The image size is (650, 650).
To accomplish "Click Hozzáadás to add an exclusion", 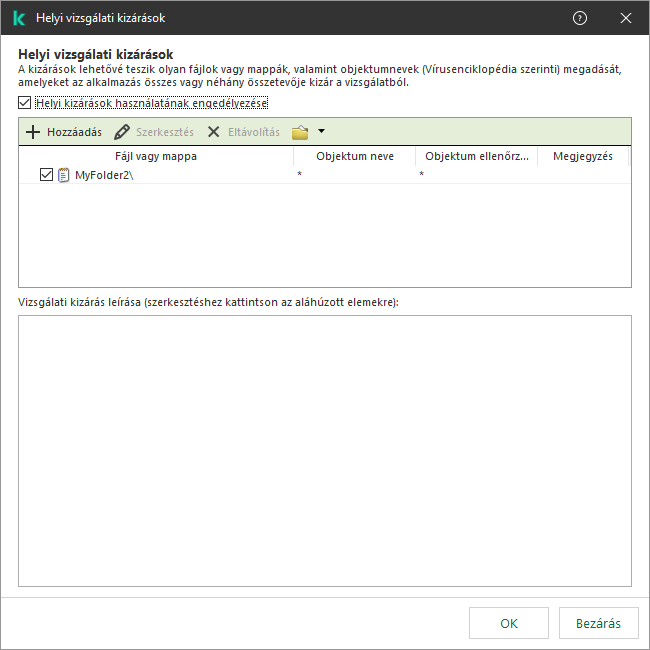I will 64,132.
